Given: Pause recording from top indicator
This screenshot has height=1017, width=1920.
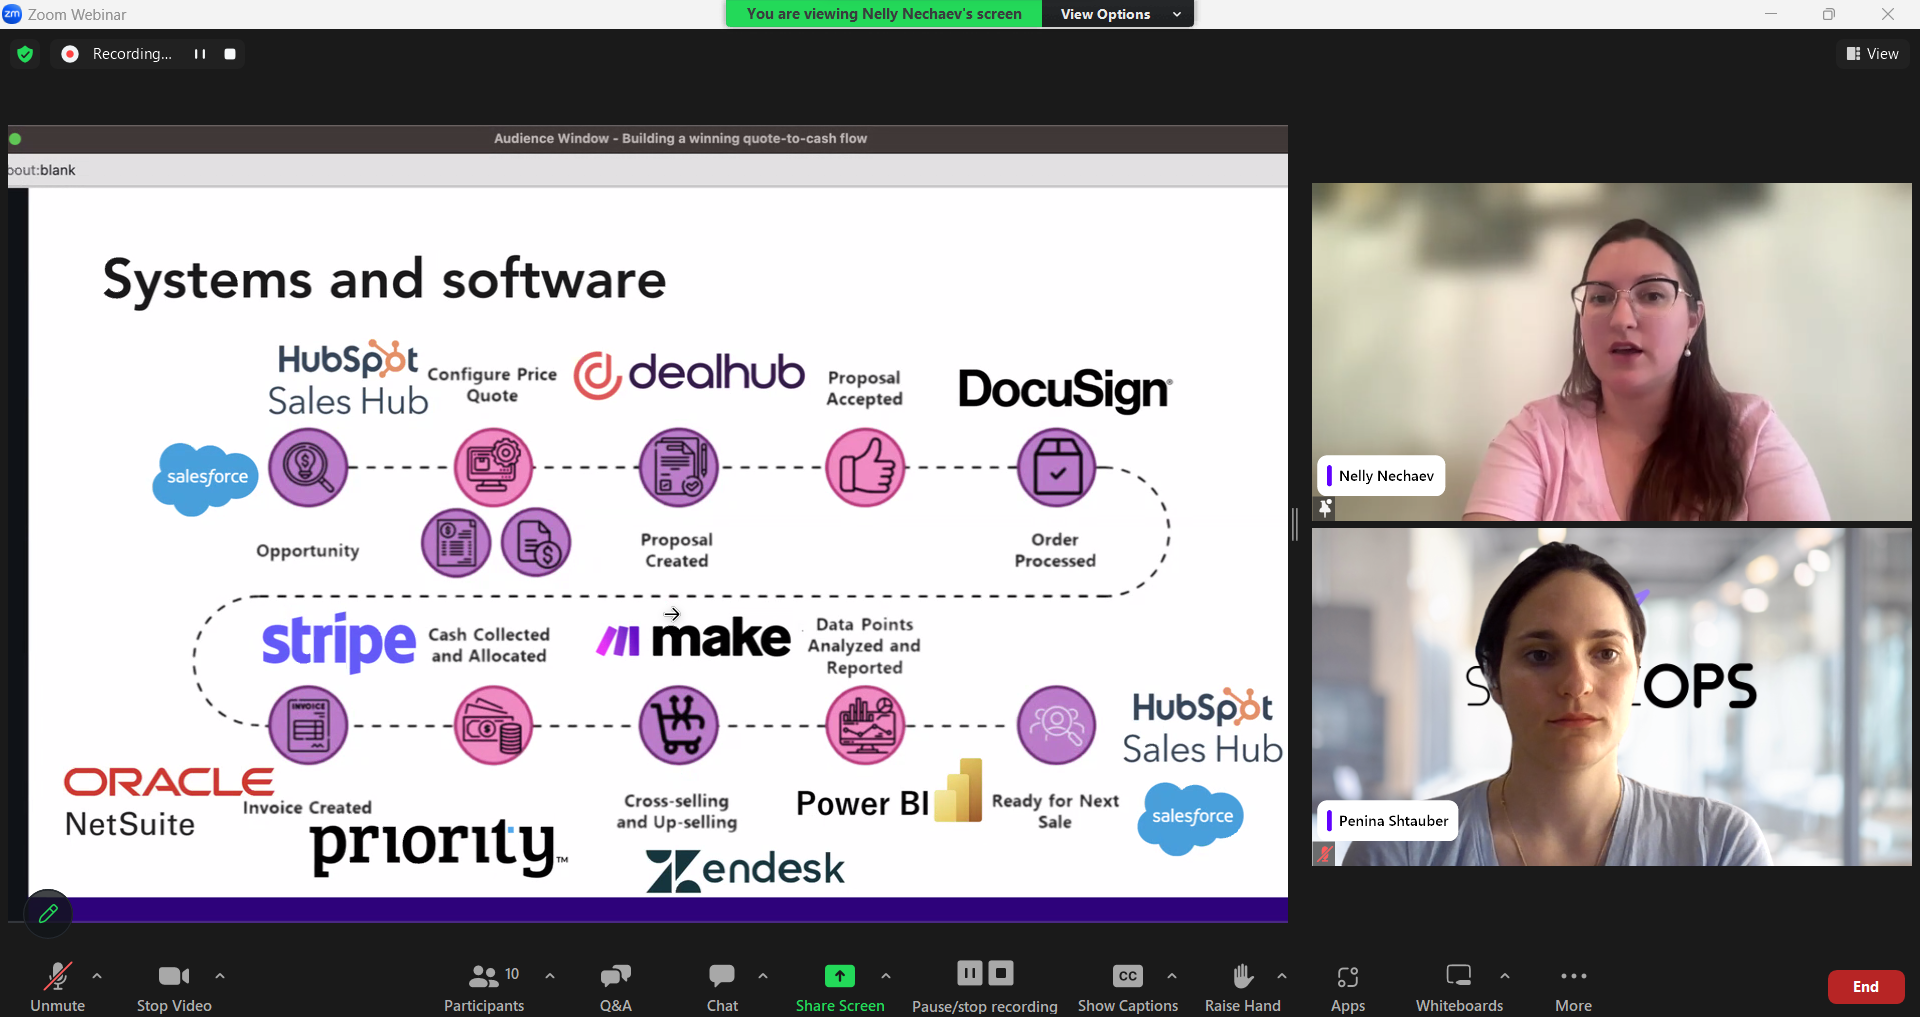Looking at the screenshot, I should click(200, 54).
